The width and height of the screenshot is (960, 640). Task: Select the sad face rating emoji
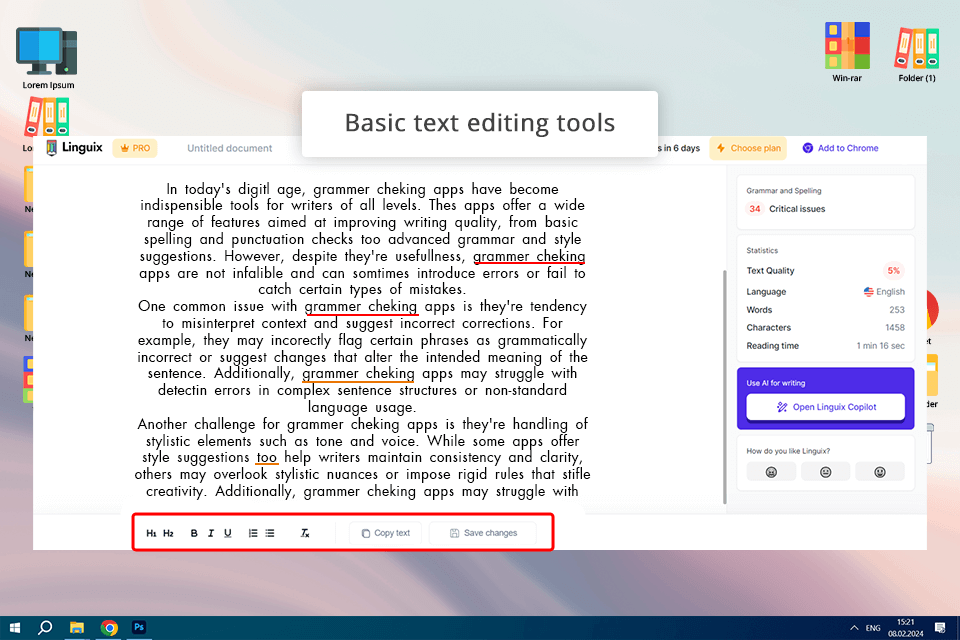771,472
